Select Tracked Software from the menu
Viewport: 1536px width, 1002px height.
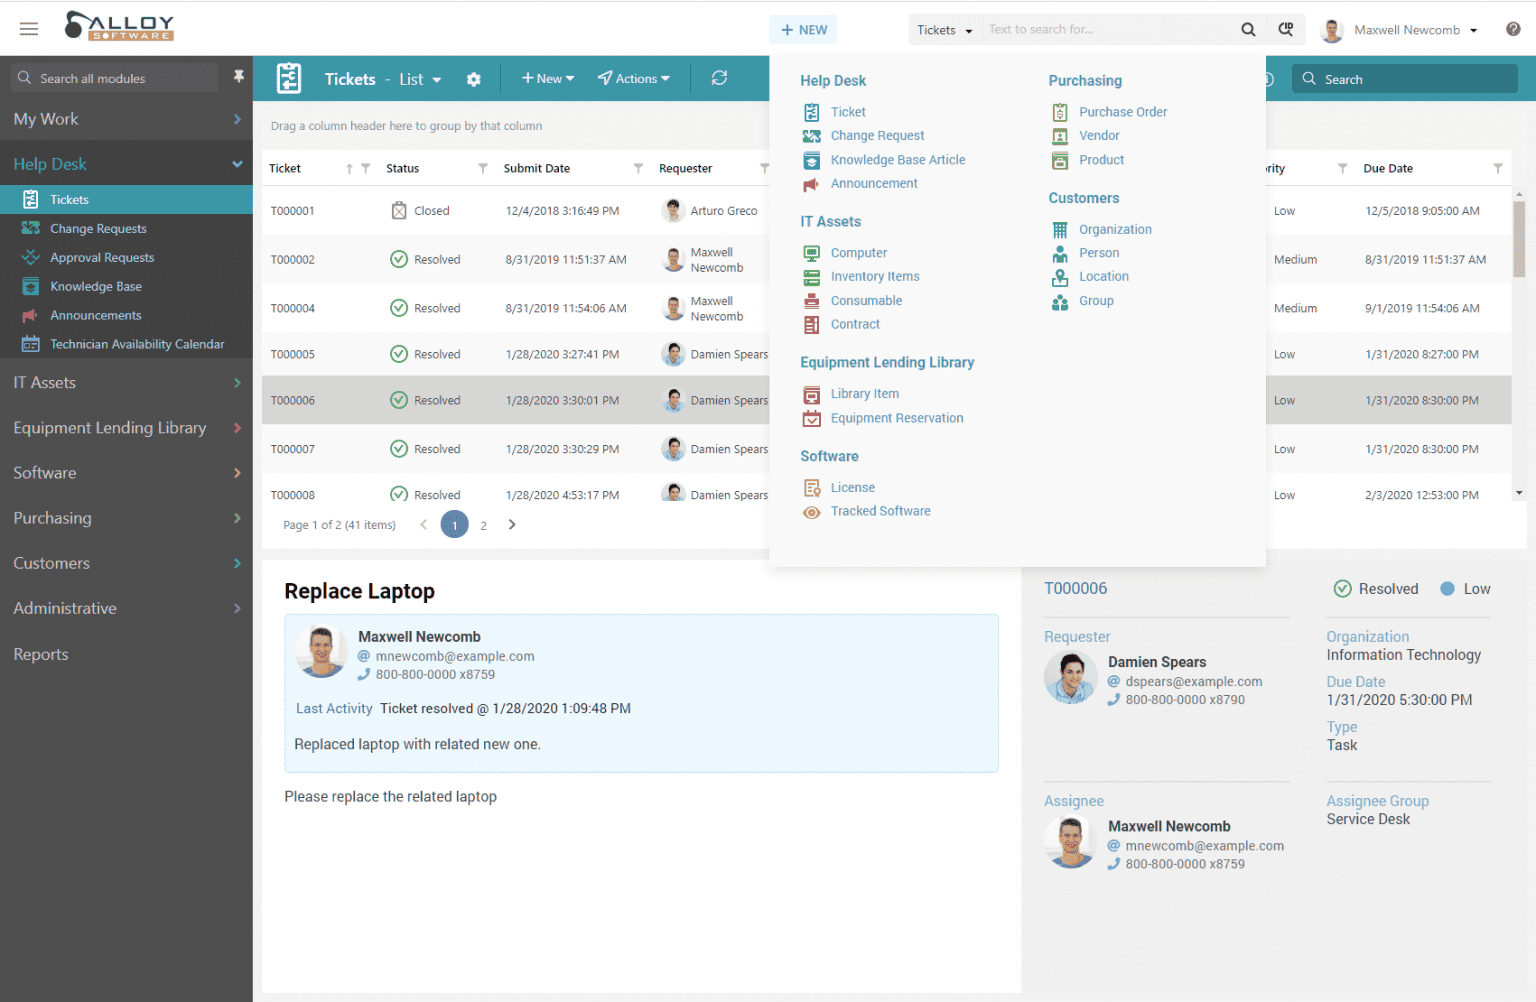click(880, 511)
